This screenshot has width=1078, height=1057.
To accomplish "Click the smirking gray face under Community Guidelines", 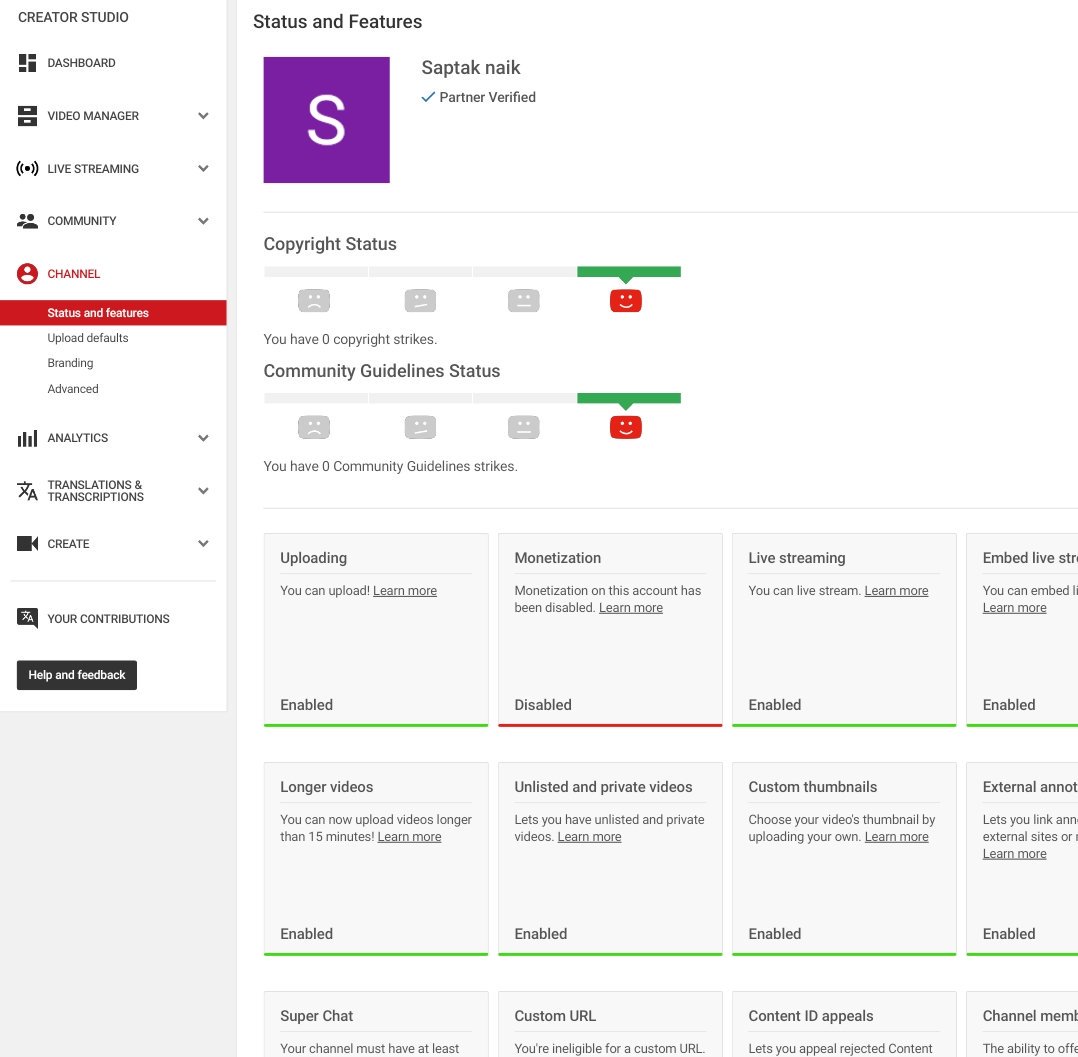I will (x=420, y=427).
